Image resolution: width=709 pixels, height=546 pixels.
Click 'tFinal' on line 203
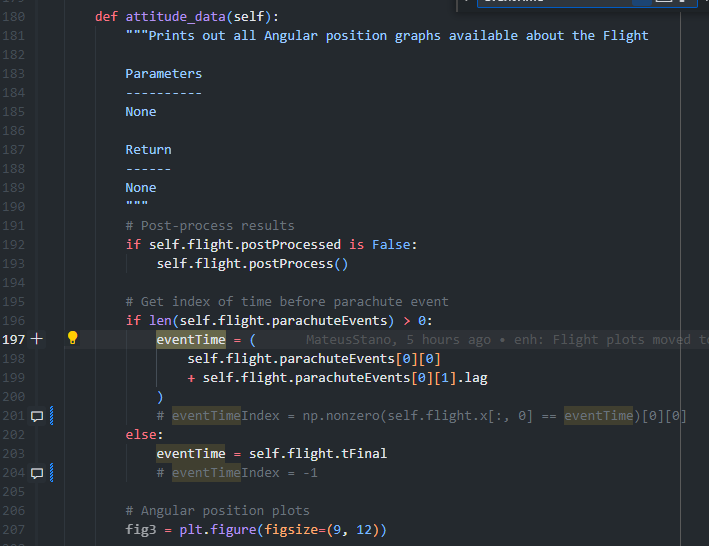tap(364, 453)
